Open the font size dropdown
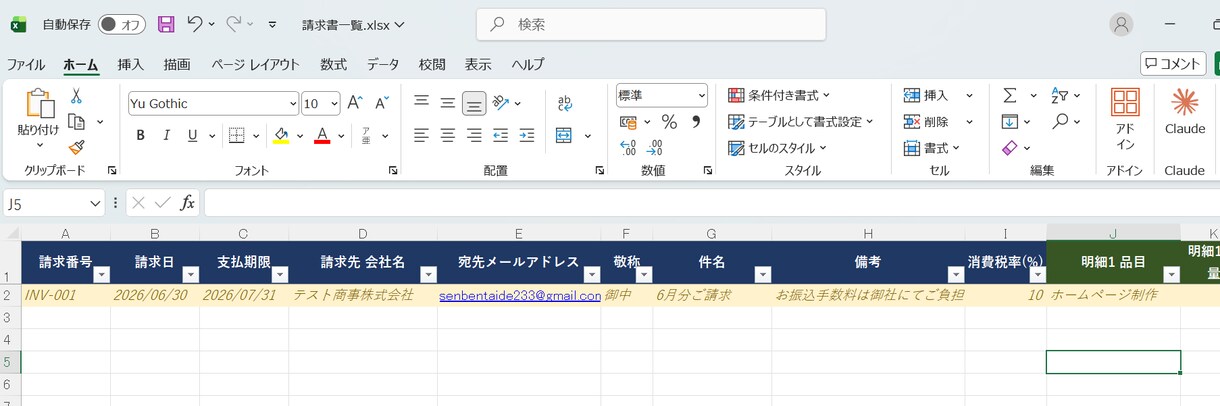This screenshot has width=1220, height=406. (334, 103)
